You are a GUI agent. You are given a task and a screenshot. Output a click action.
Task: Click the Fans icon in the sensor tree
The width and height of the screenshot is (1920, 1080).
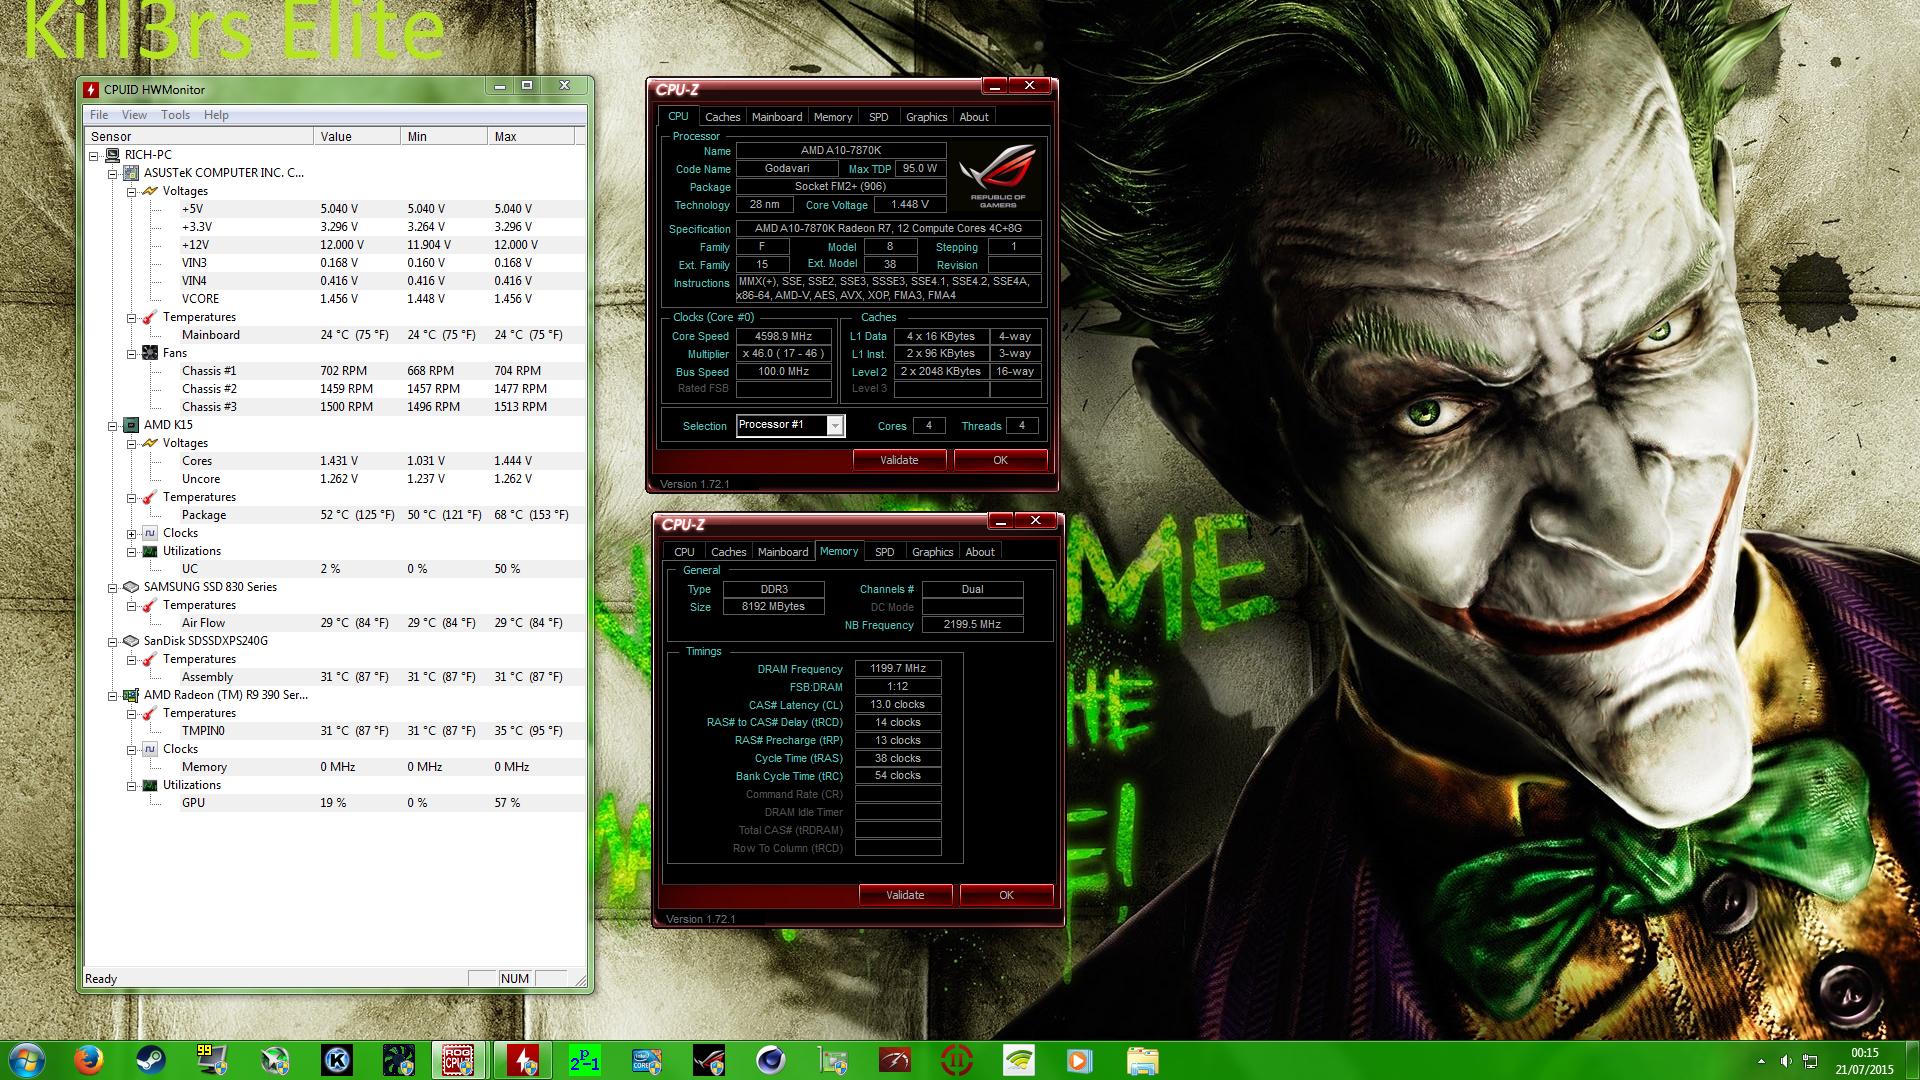[150, 353]
